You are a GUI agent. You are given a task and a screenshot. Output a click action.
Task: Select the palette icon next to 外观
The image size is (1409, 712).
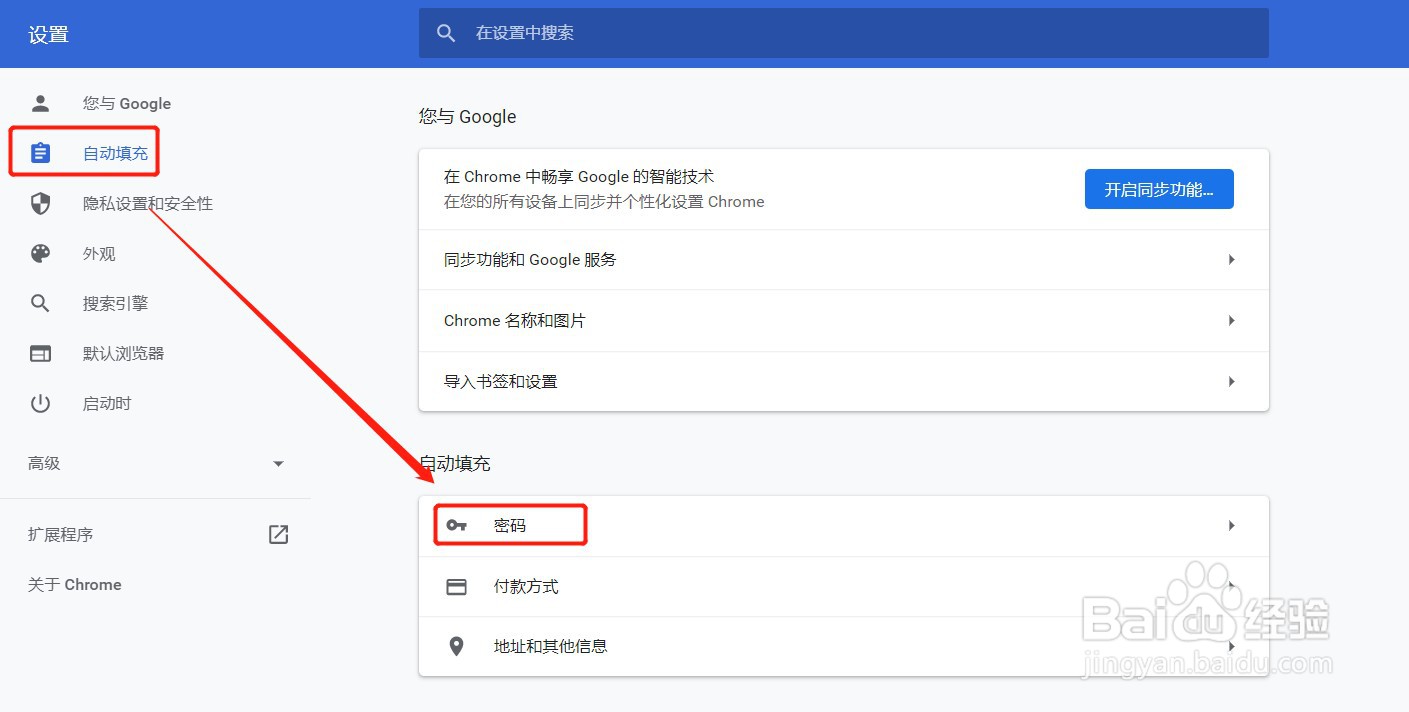(40, 253)
